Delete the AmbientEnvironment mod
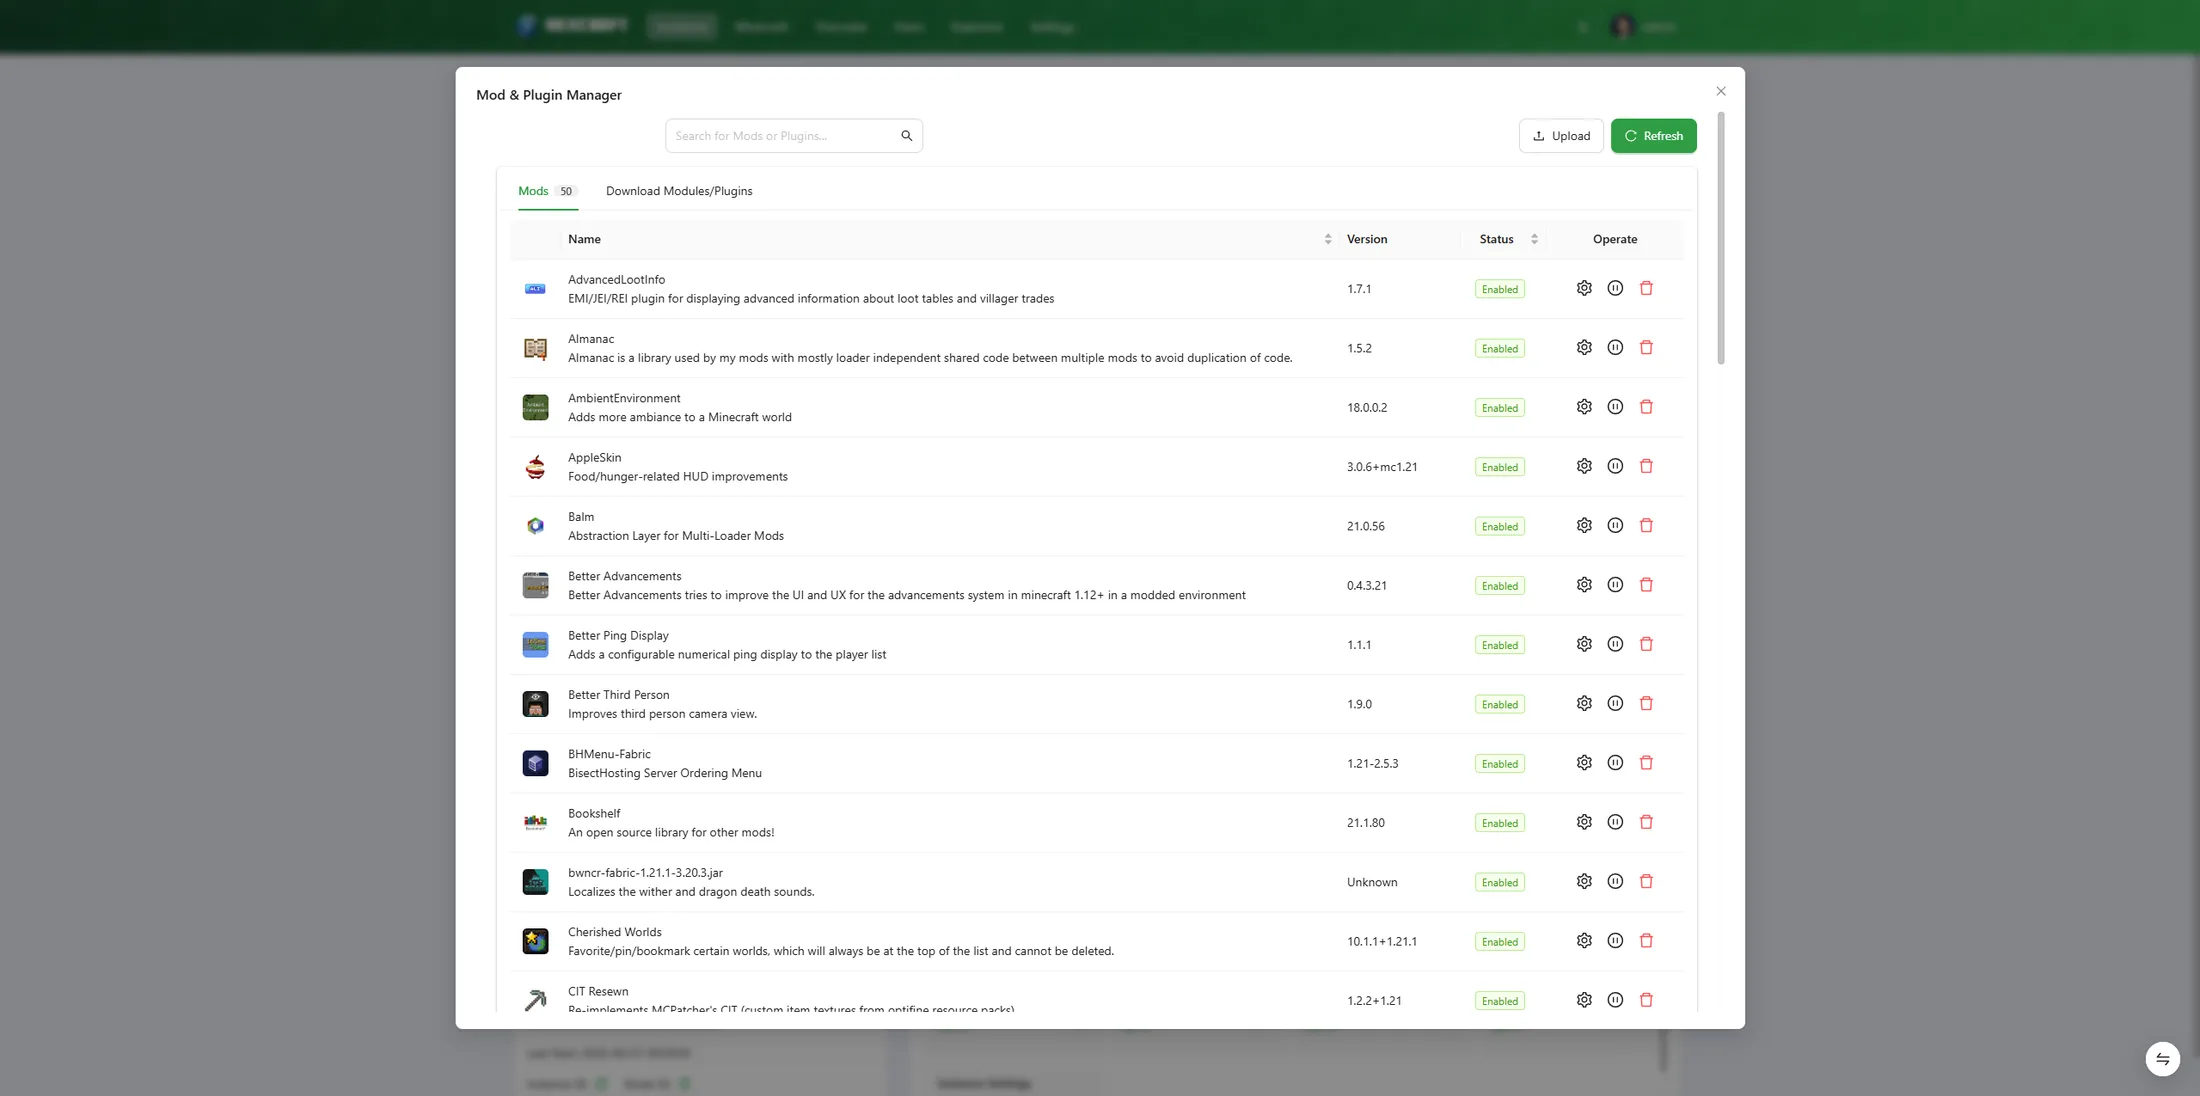 [1646, 407]
